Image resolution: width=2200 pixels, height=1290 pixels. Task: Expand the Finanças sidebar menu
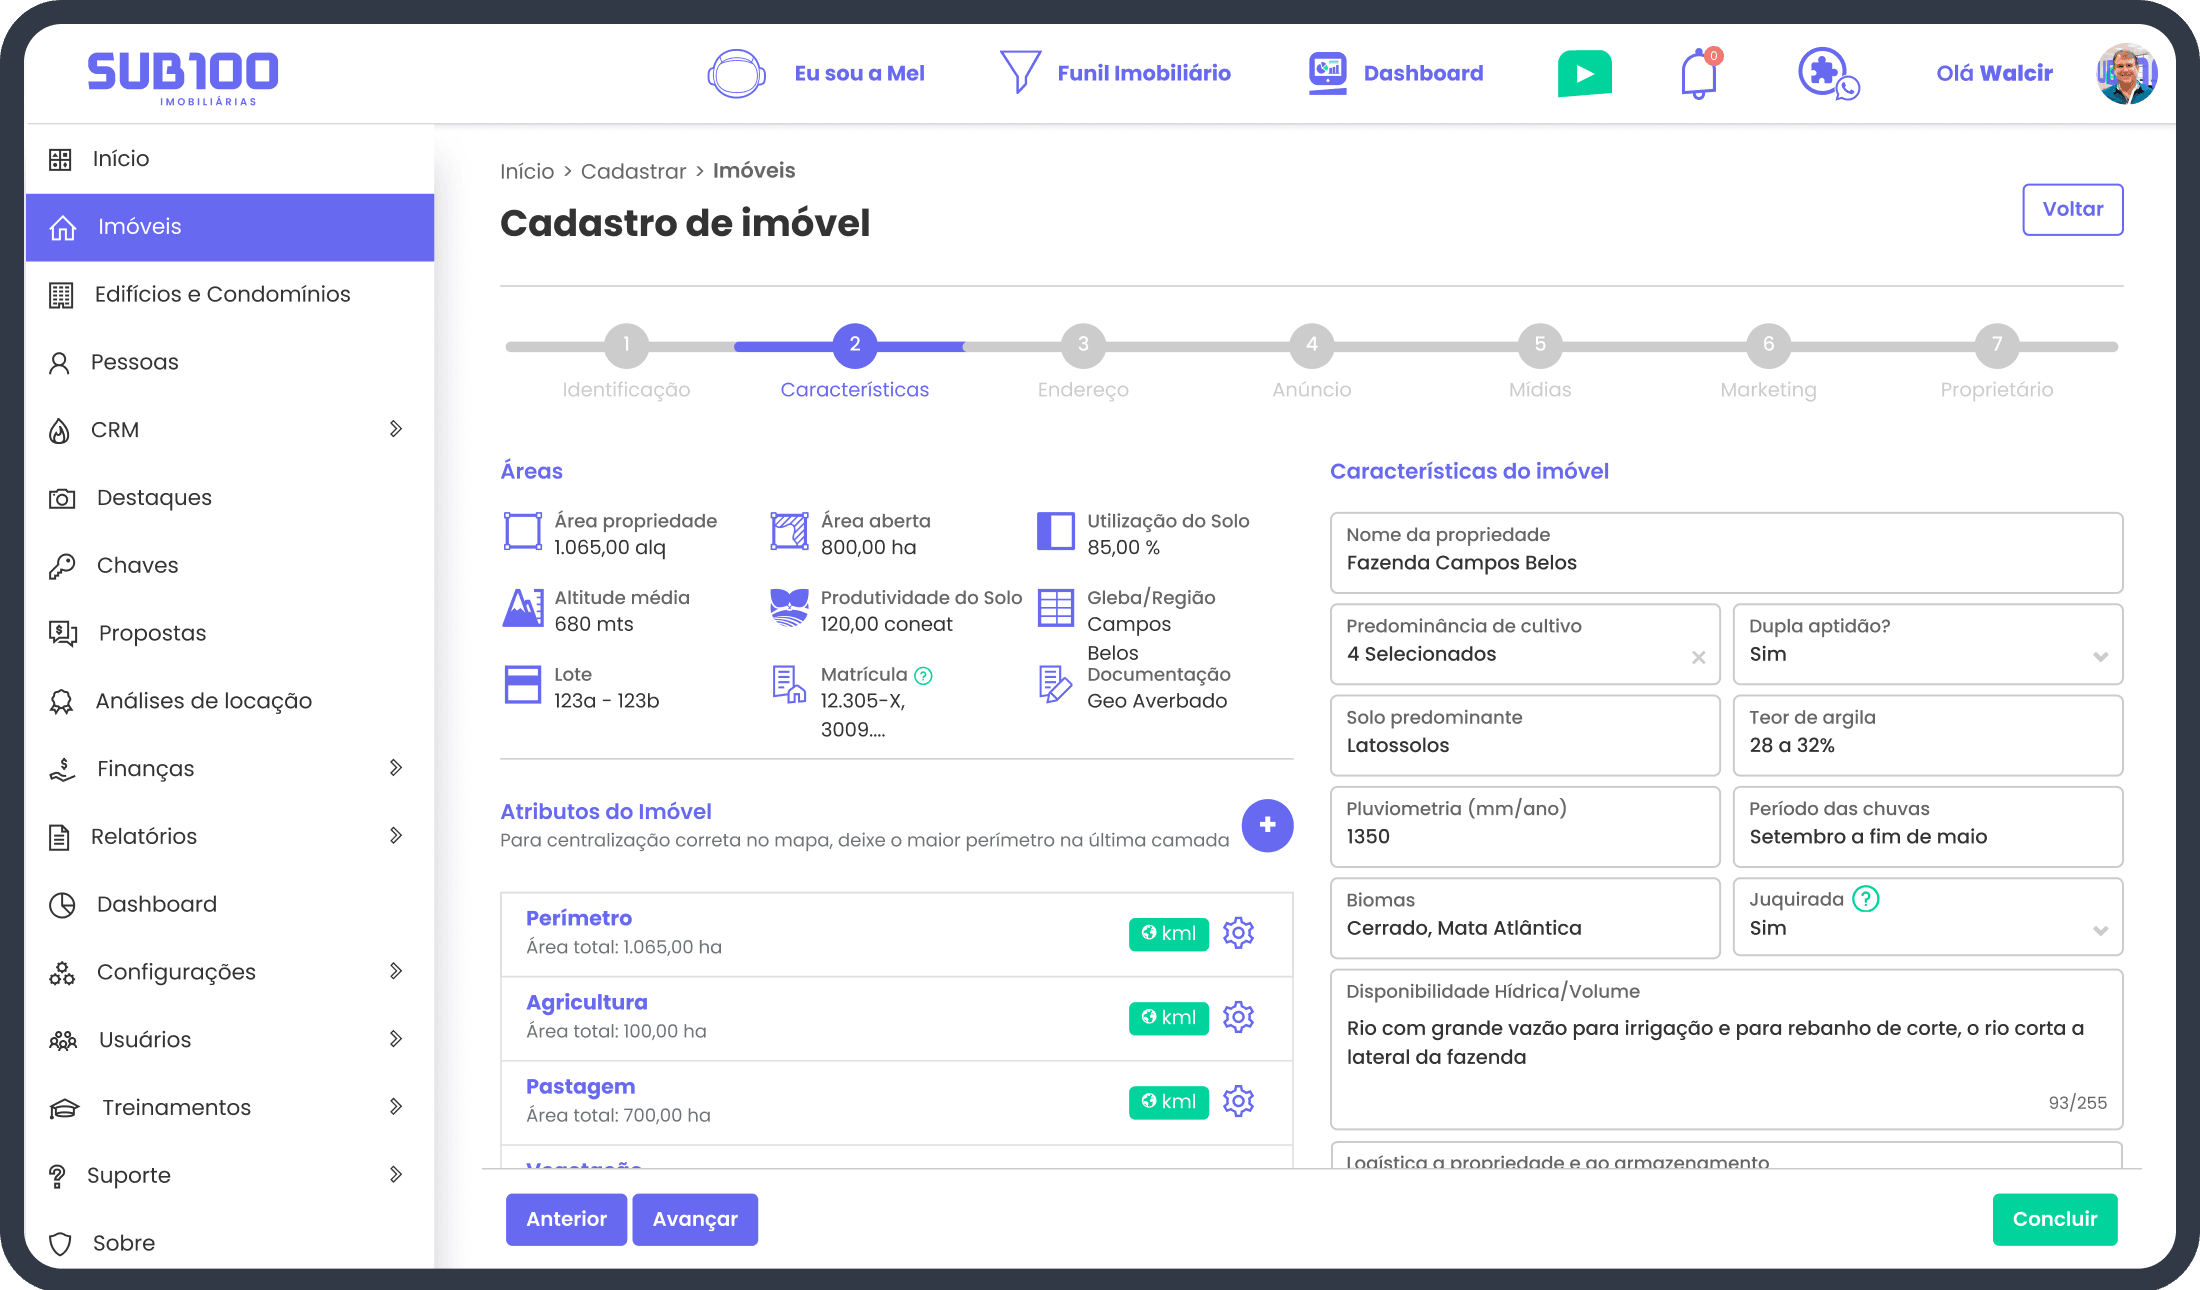pyautogui.click(x=396, y=768)
